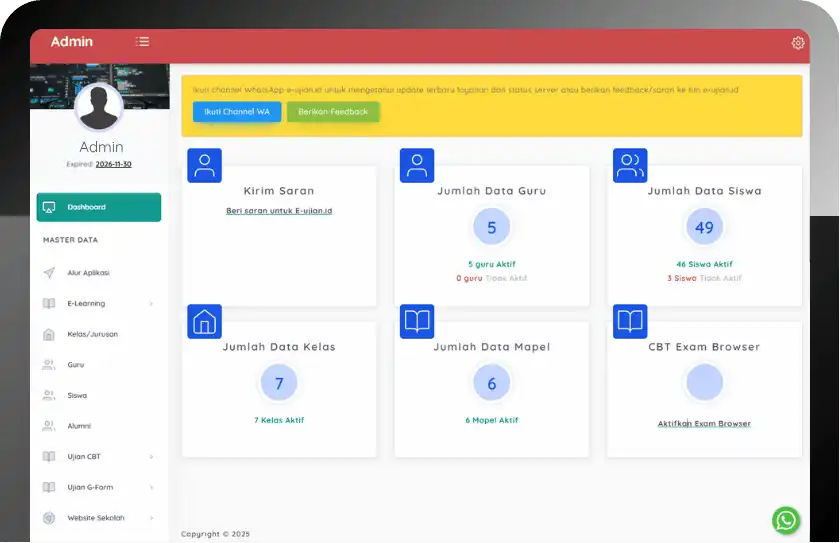Viewport: 840px width, 543px height.
Task: Click the Admin profile avatar picture
Action: (99, 108)
